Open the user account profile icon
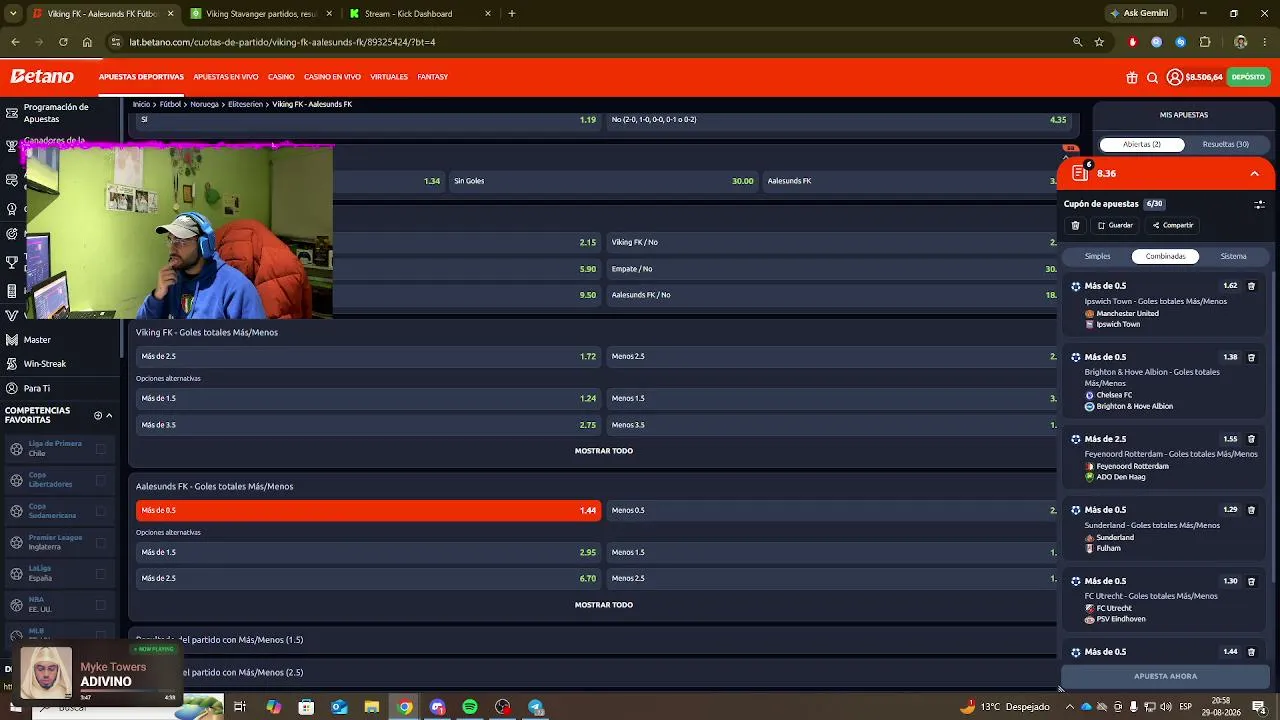This screenshot has width=1280, height=720. point(1175,77)
